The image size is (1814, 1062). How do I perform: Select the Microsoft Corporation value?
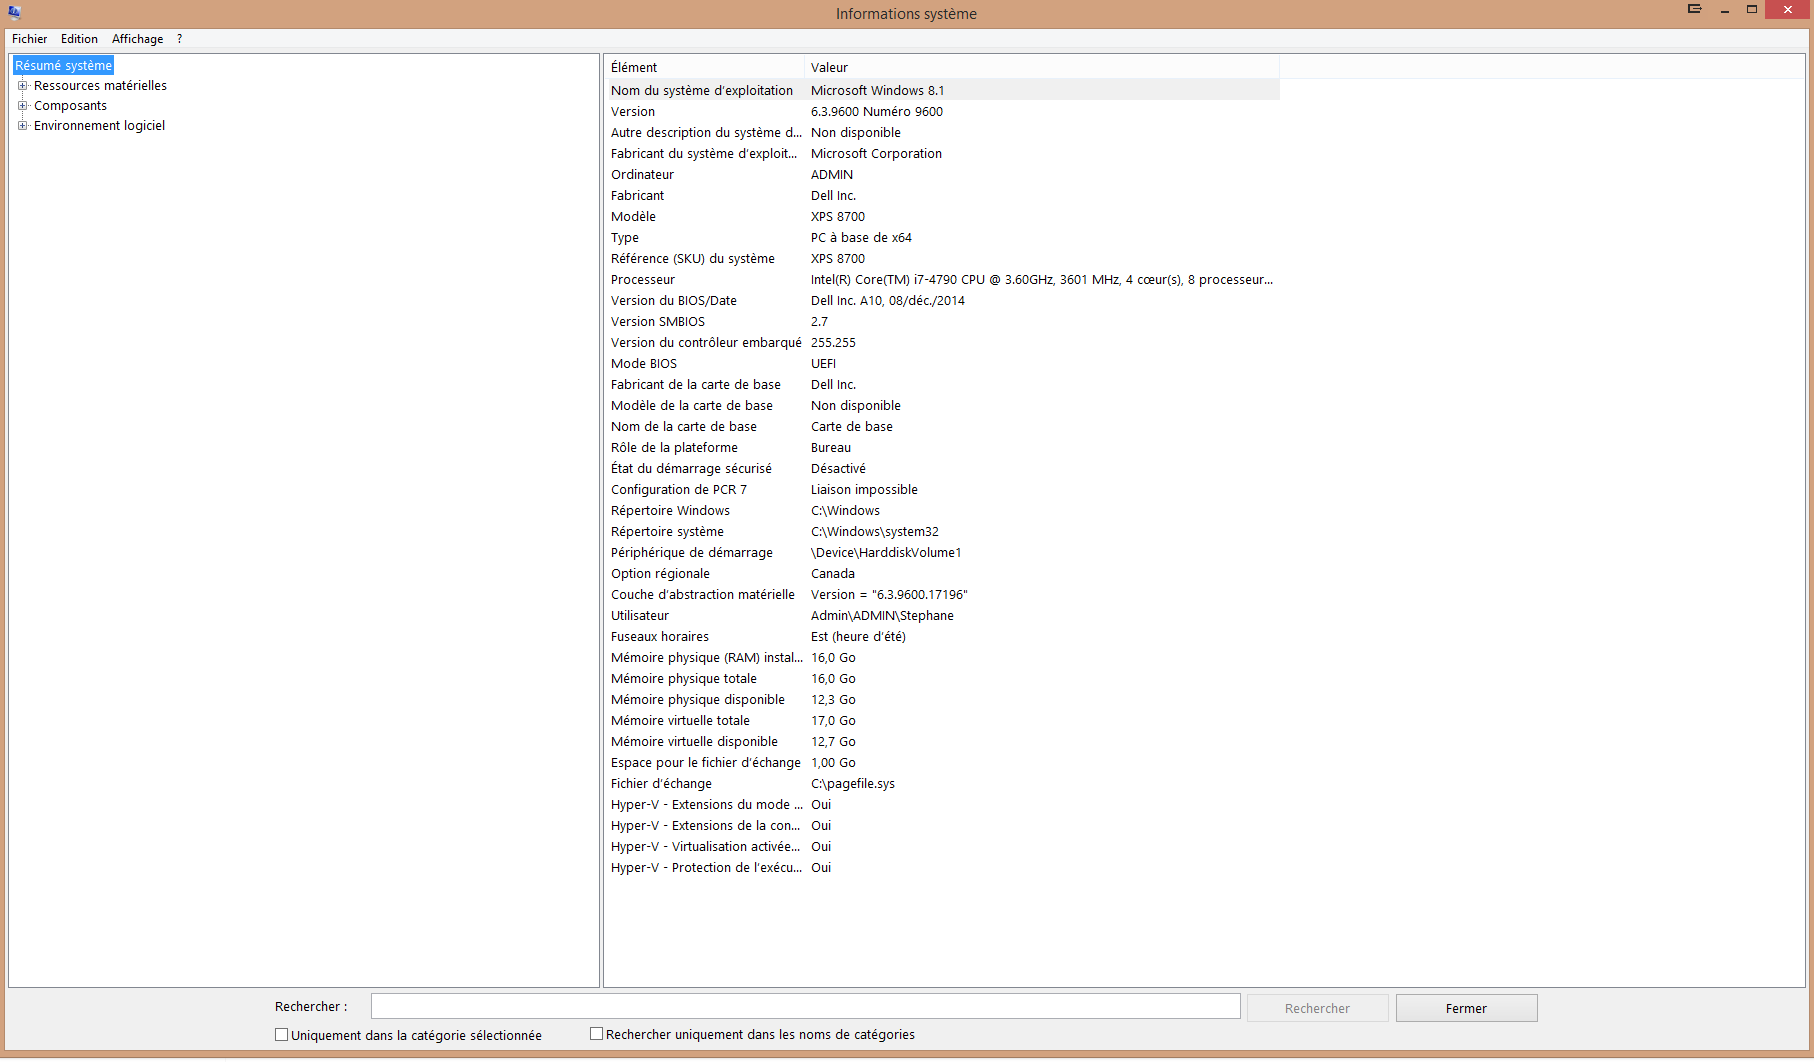tap(876, 154)
